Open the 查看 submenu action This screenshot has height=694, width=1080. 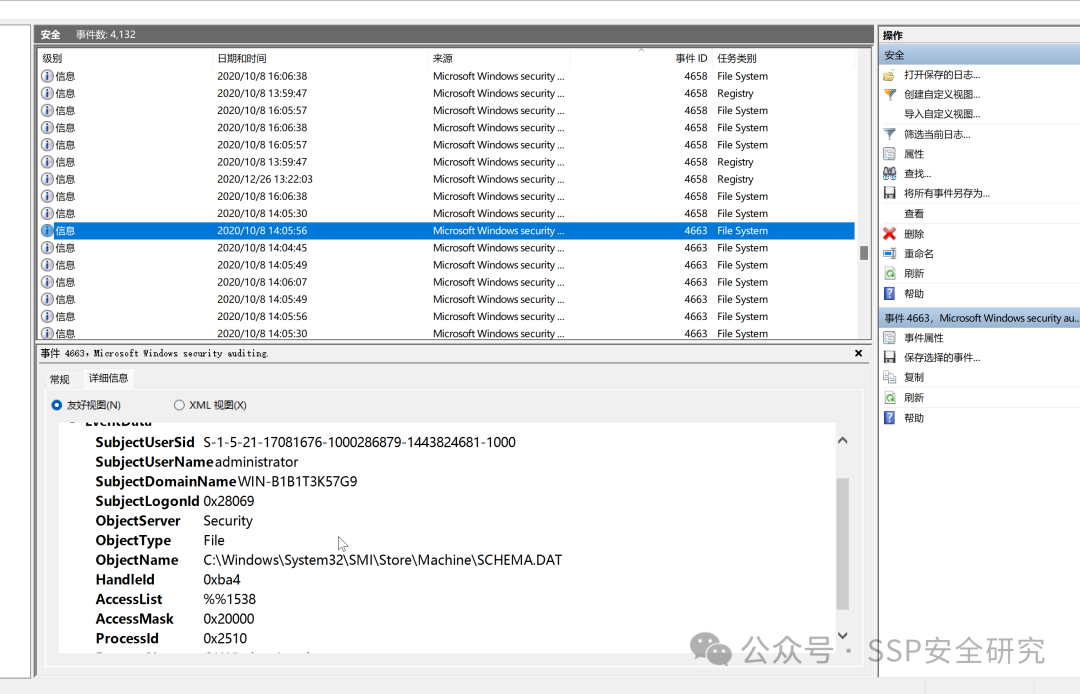pos(914,213)
